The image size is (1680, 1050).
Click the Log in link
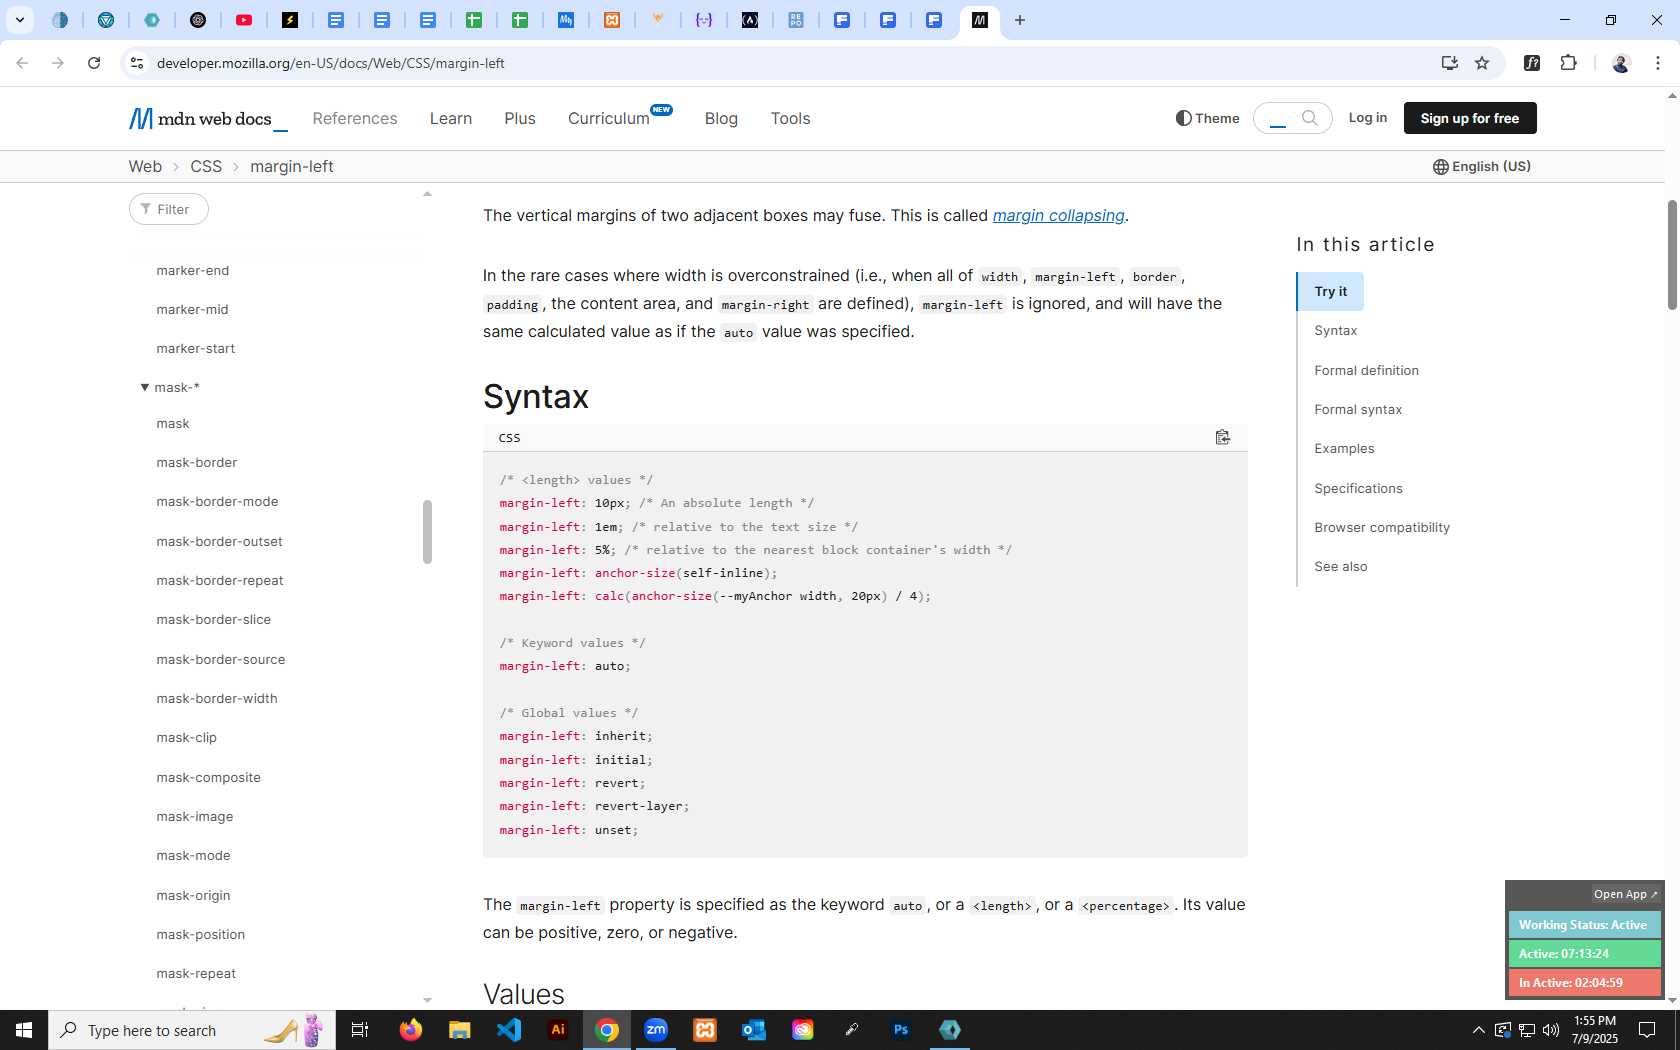(1368, 117)
